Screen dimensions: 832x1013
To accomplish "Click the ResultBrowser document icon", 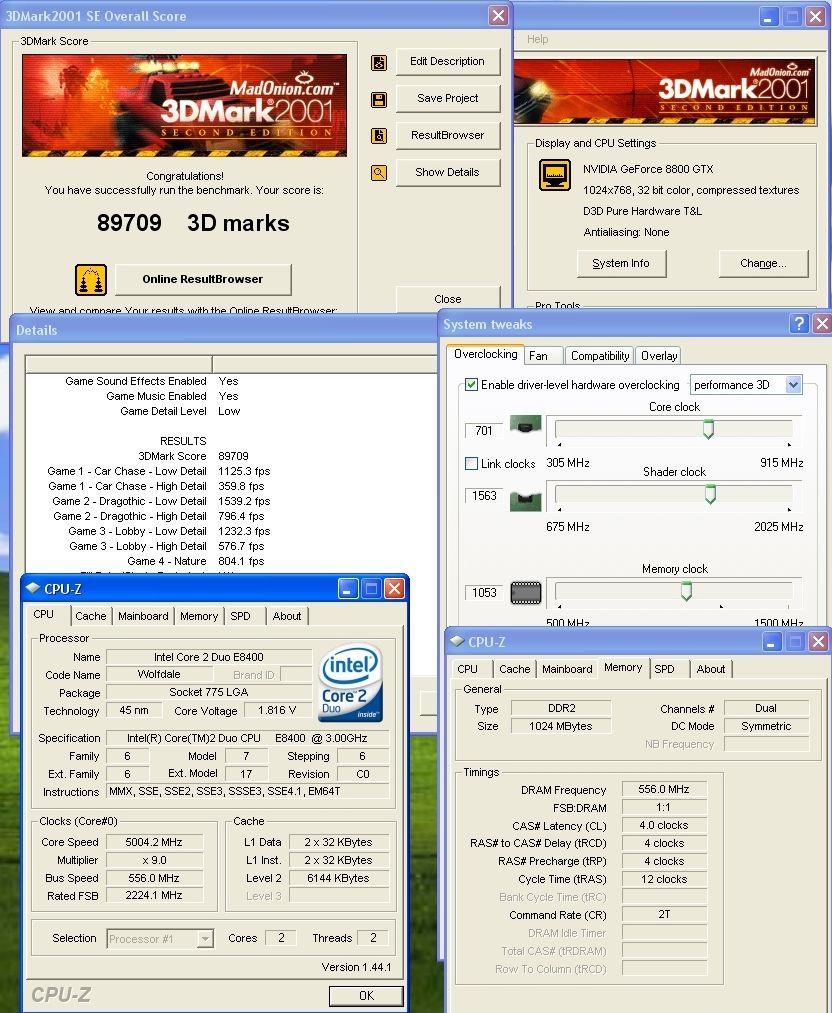I will click(x=379, y=136).
